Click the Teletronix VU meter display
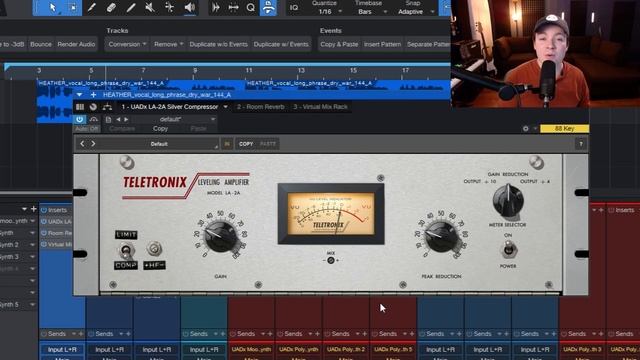The height and width of the screenshot is (360, 640). tap(331, 214)
